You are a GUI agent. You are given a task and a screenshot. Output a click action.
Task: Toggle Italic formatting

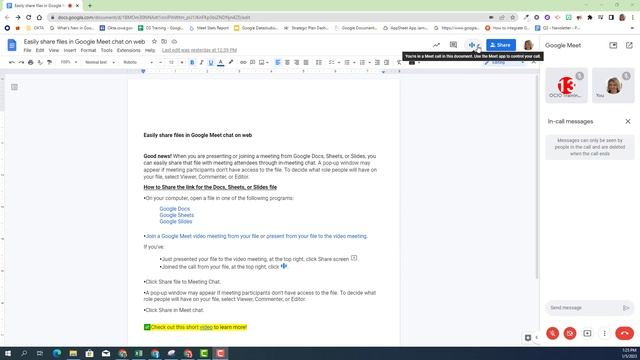point(202,62)
